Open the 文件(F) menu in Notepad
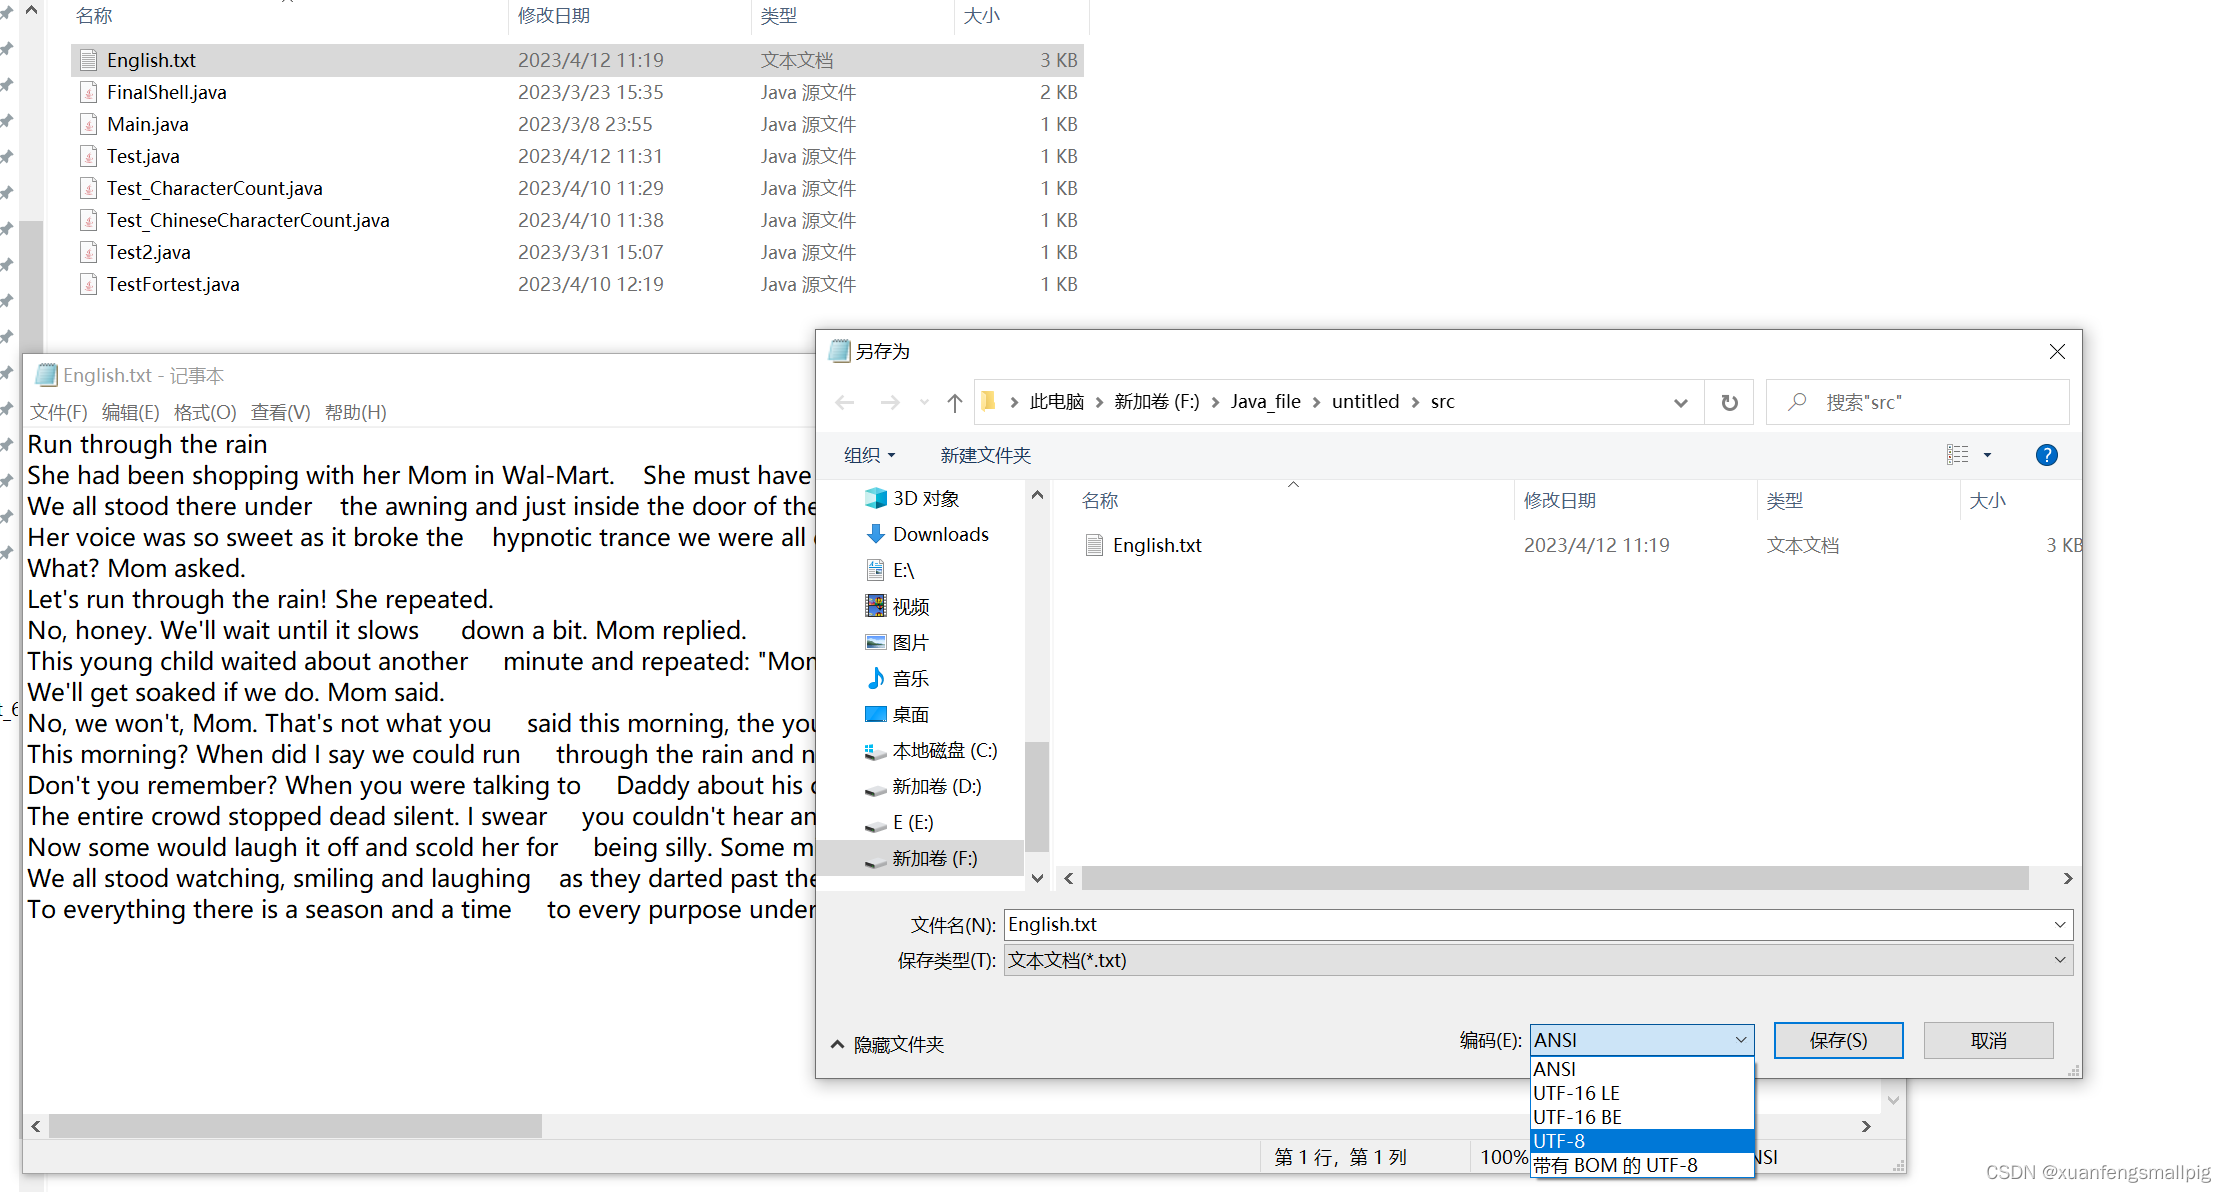This screenshot has height=1192, width=2226. point(58,412)
